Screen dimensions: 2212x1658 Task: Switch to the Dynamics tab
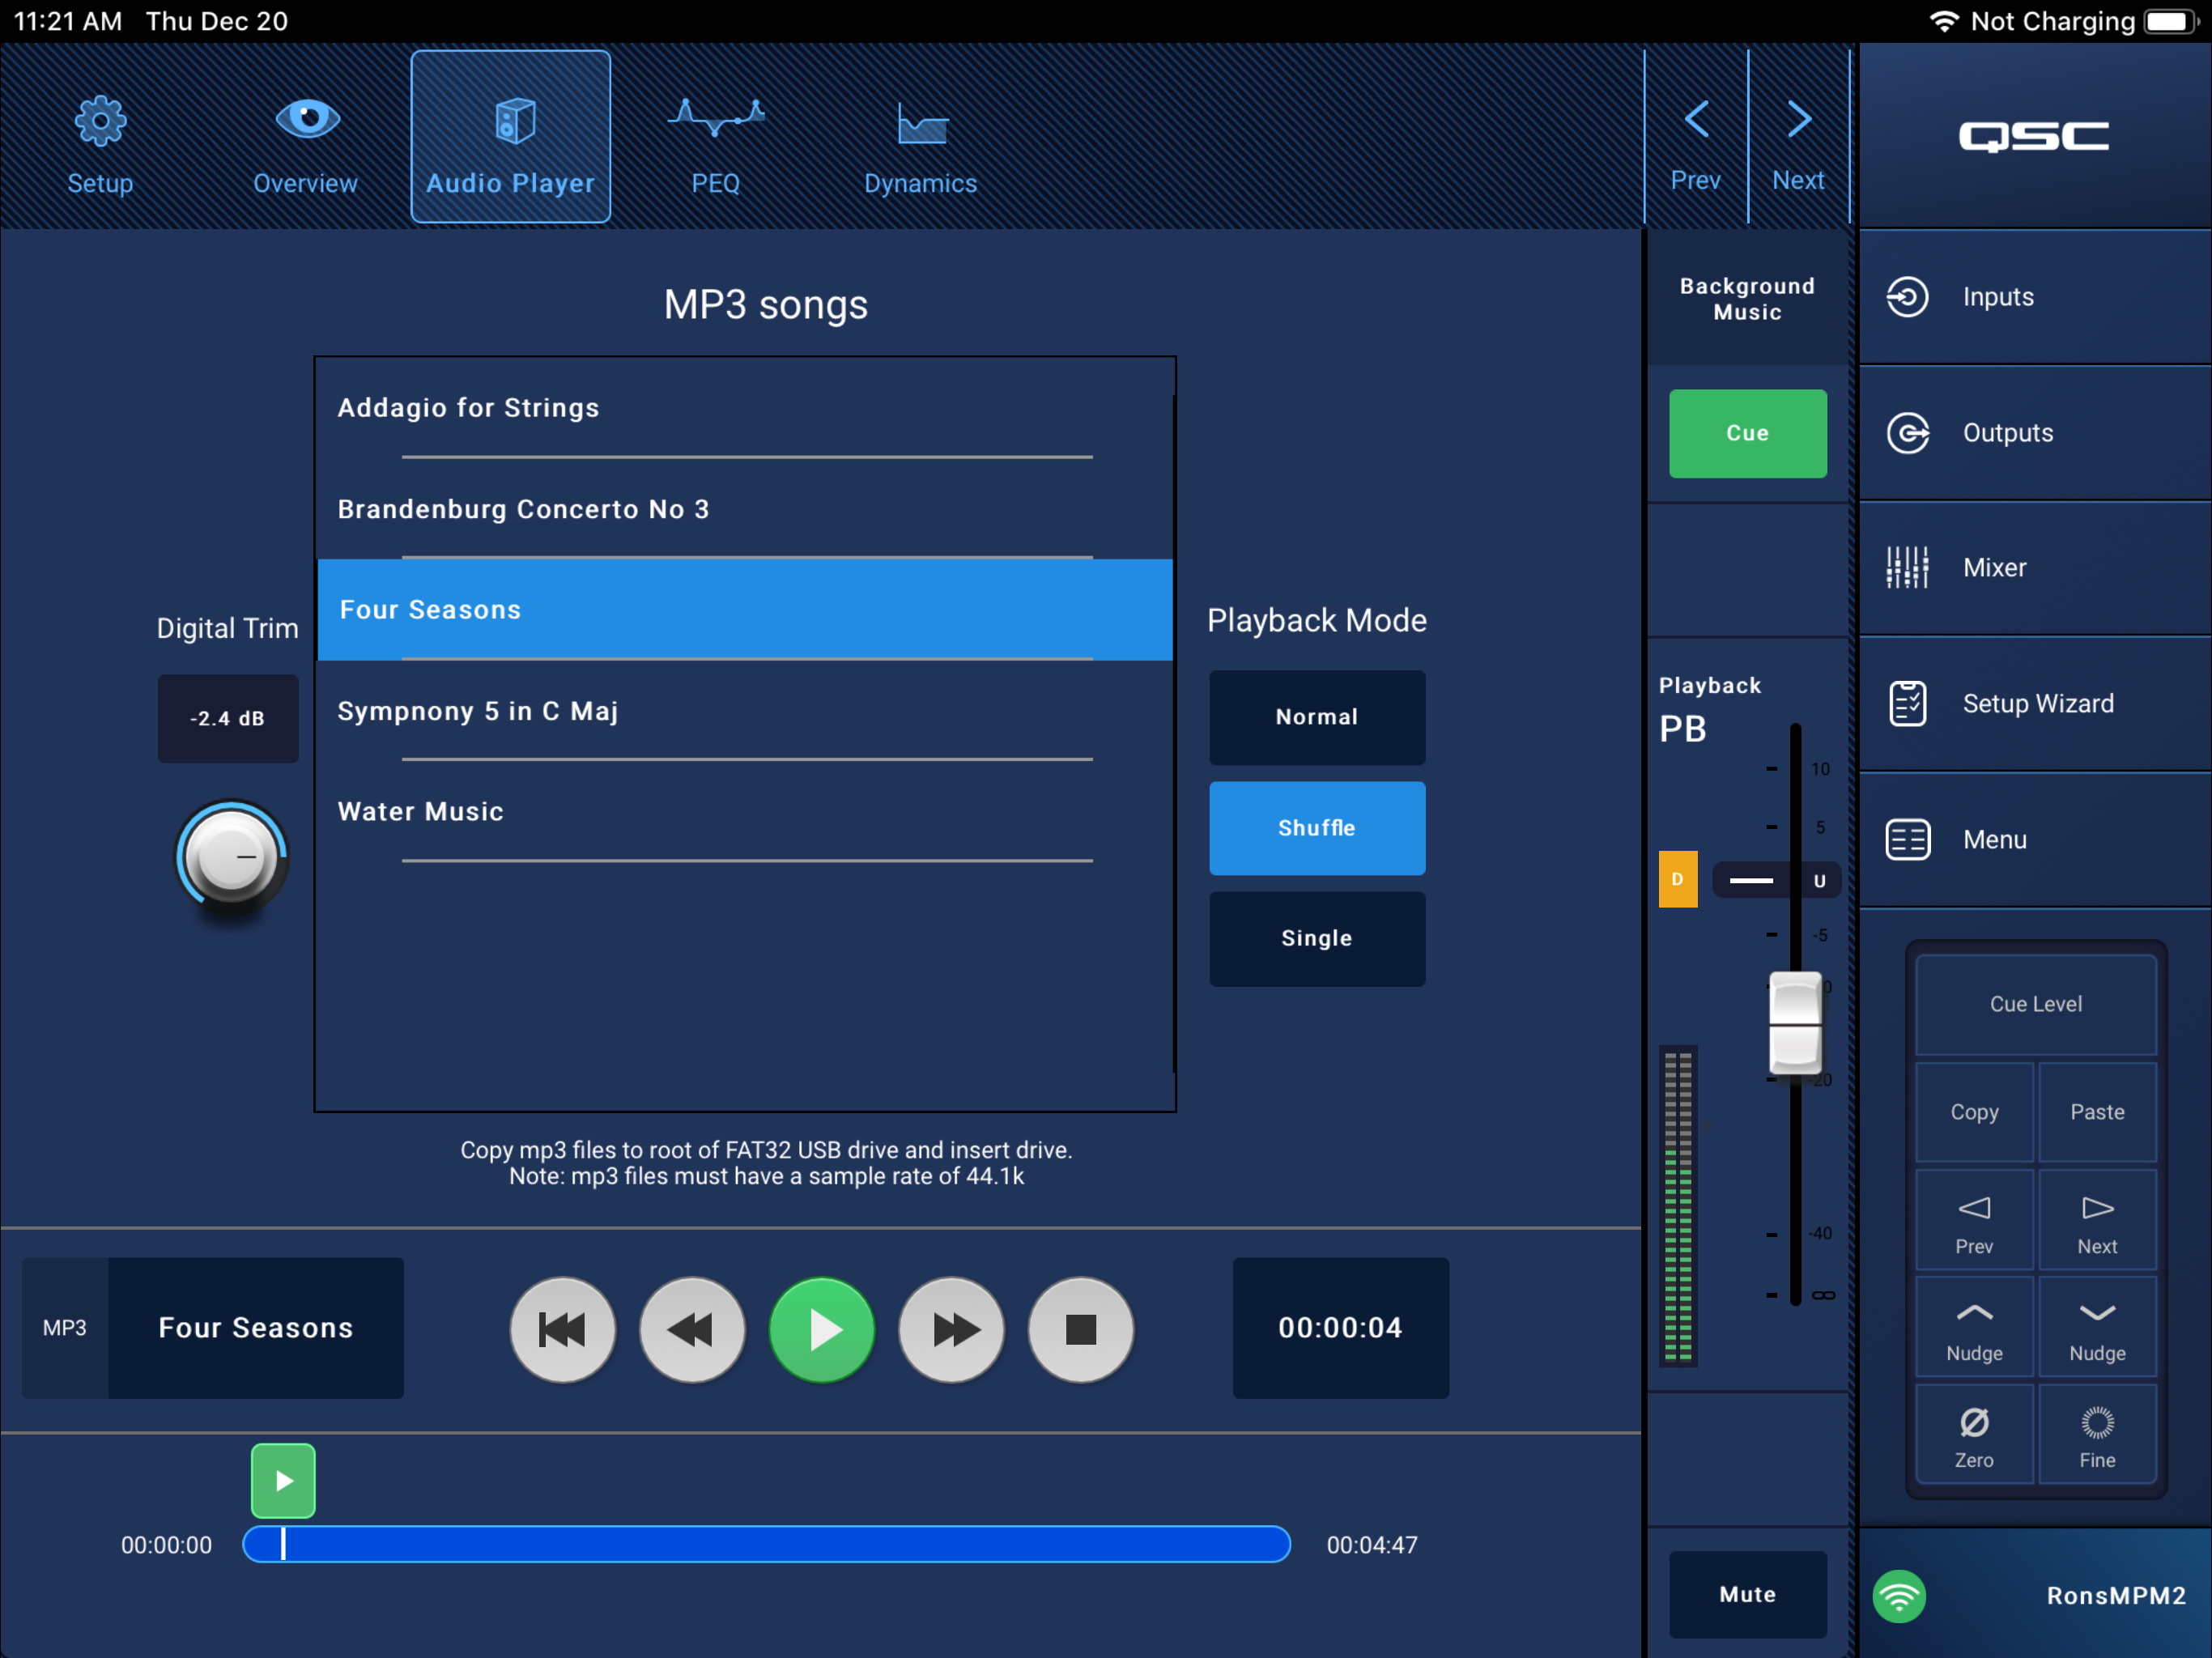click(x=920, y=135)
